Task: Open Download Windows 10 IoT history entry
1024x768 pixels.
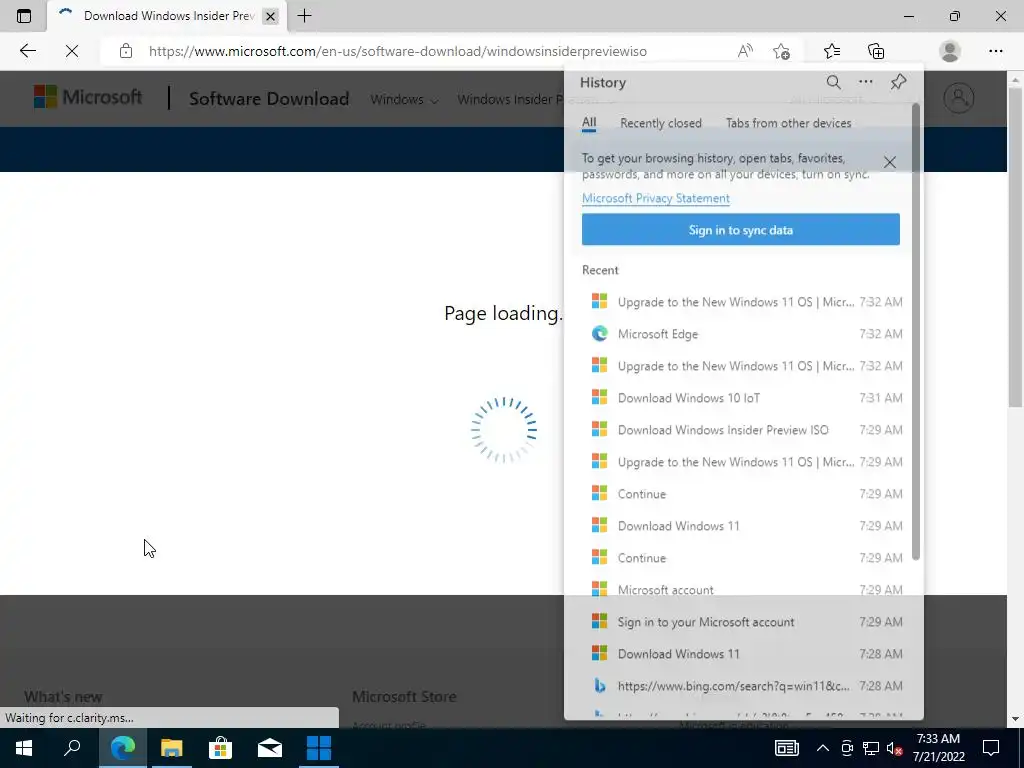Action: point(746,398)
